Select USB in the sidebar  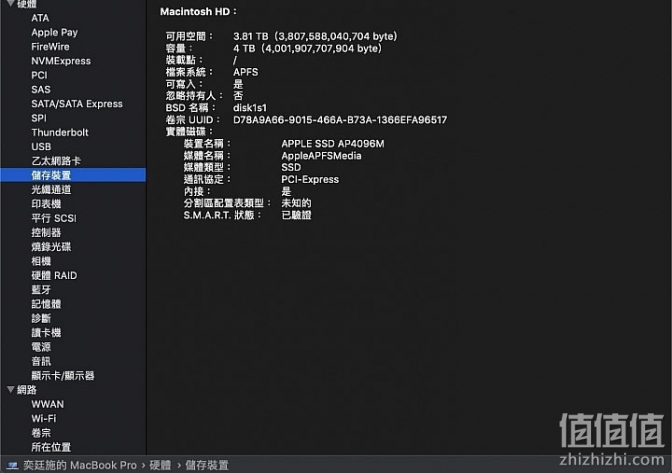tap(41, 147)
